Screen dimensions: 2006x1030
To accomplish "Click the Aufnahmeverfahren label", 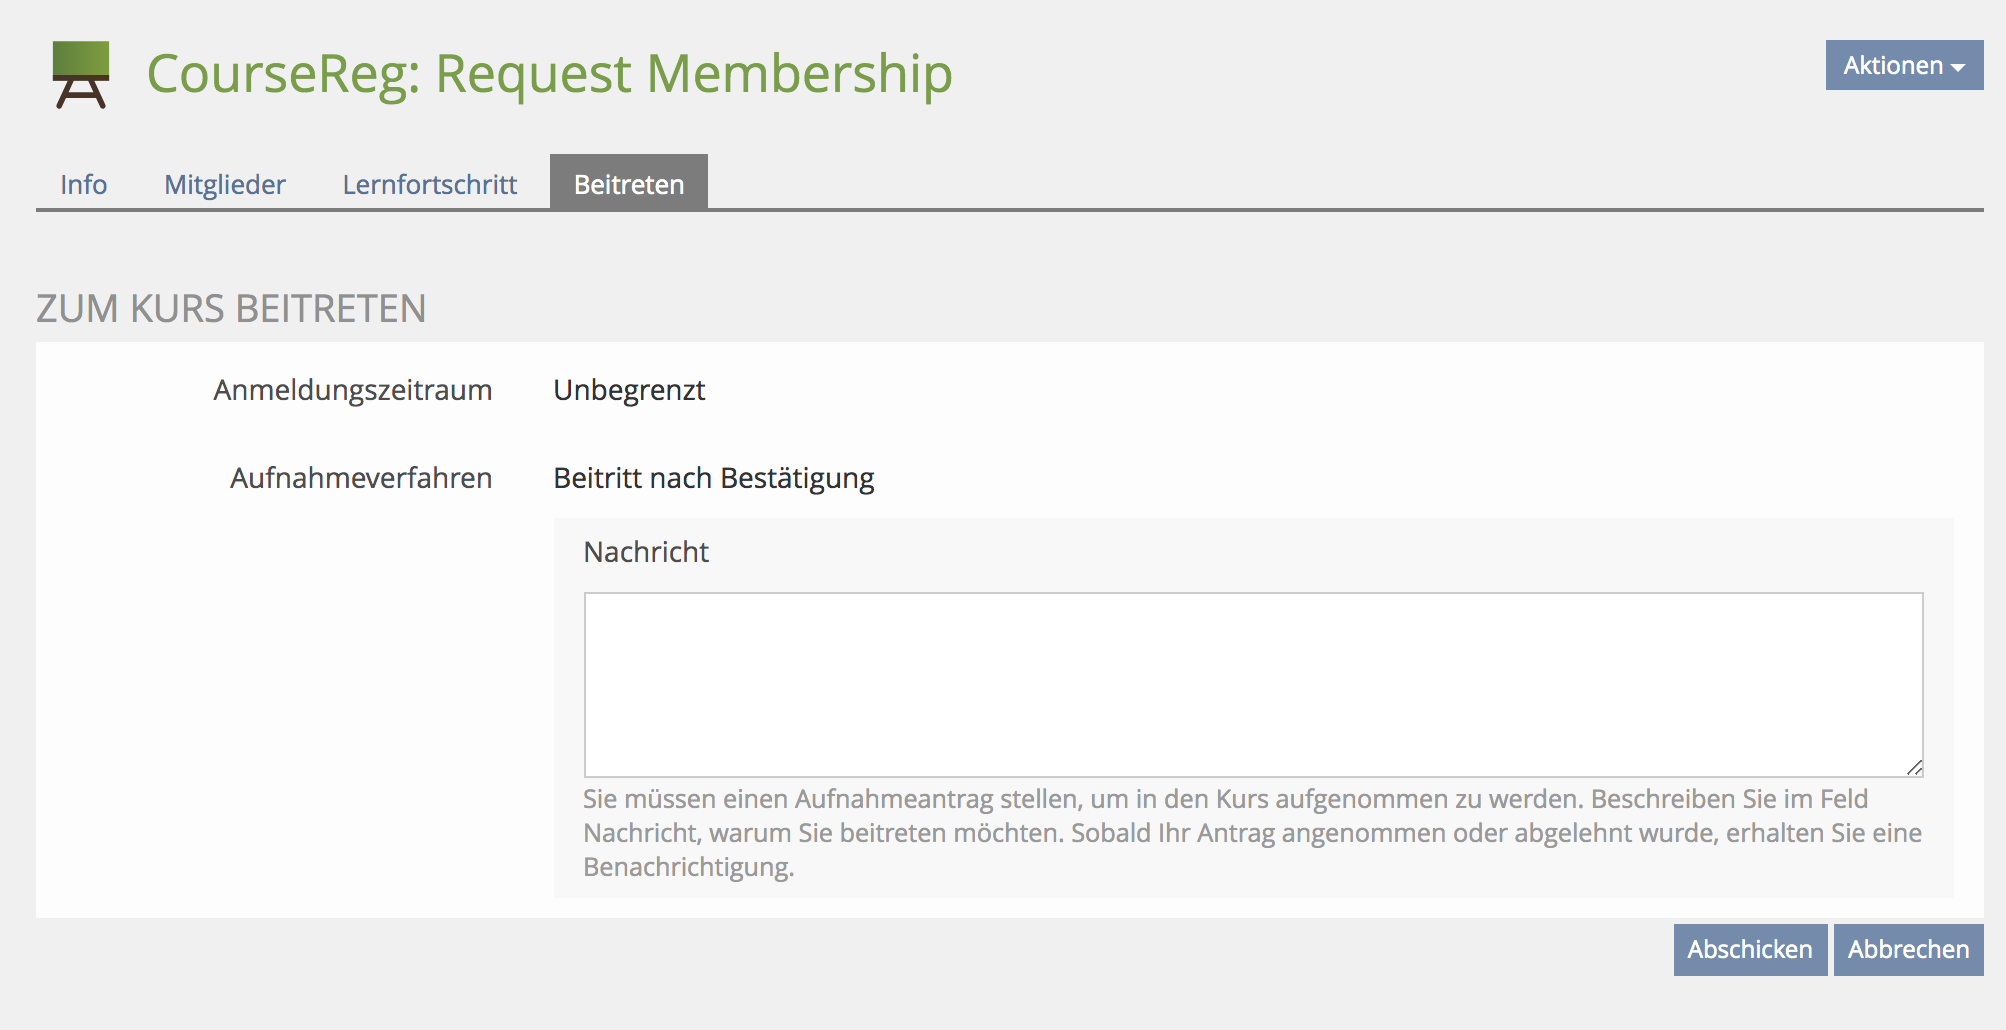I will click(x=361, y=478).
